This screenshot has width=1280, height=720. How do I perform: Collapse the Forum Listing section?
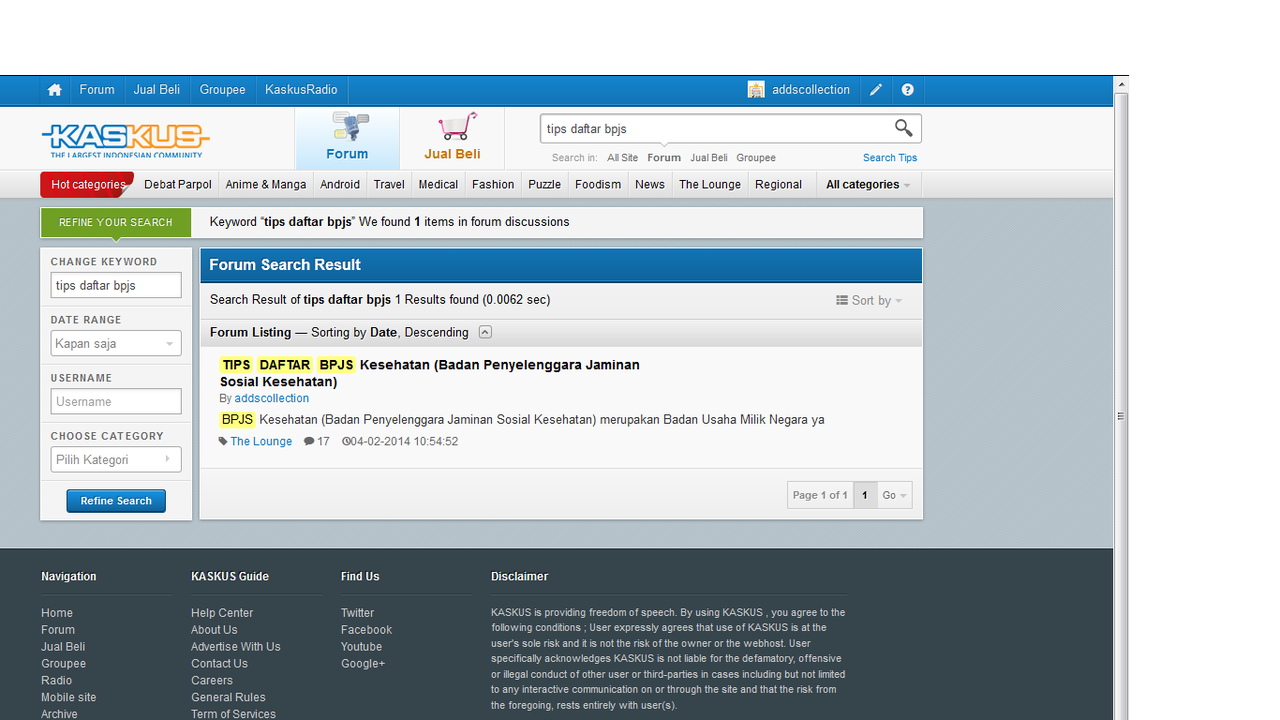click(x=485, y=332)
